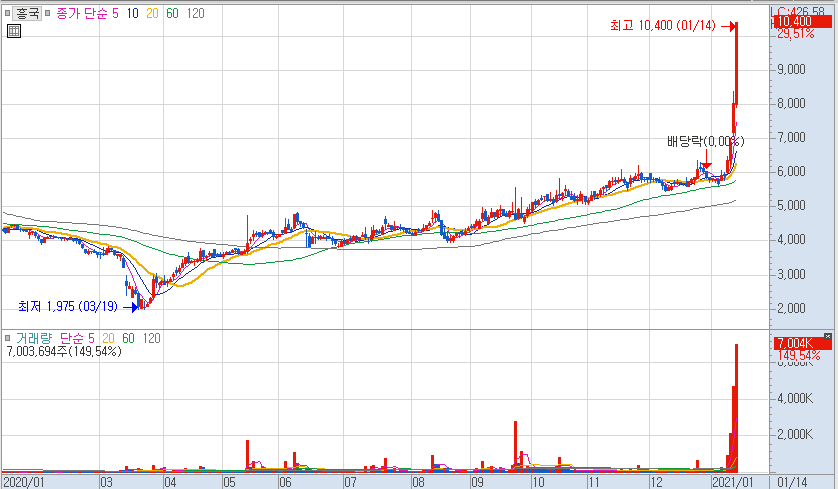Image resolution: width=838 pixels, height=489 pixels.
Task: Click the 2021/01 date axis label
Action: coord(732,482)
